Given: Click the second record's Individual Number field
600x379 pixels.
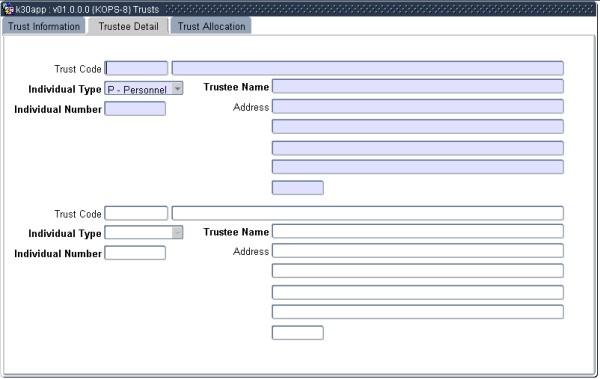Looking at the screenshot, I should (135, 253).
